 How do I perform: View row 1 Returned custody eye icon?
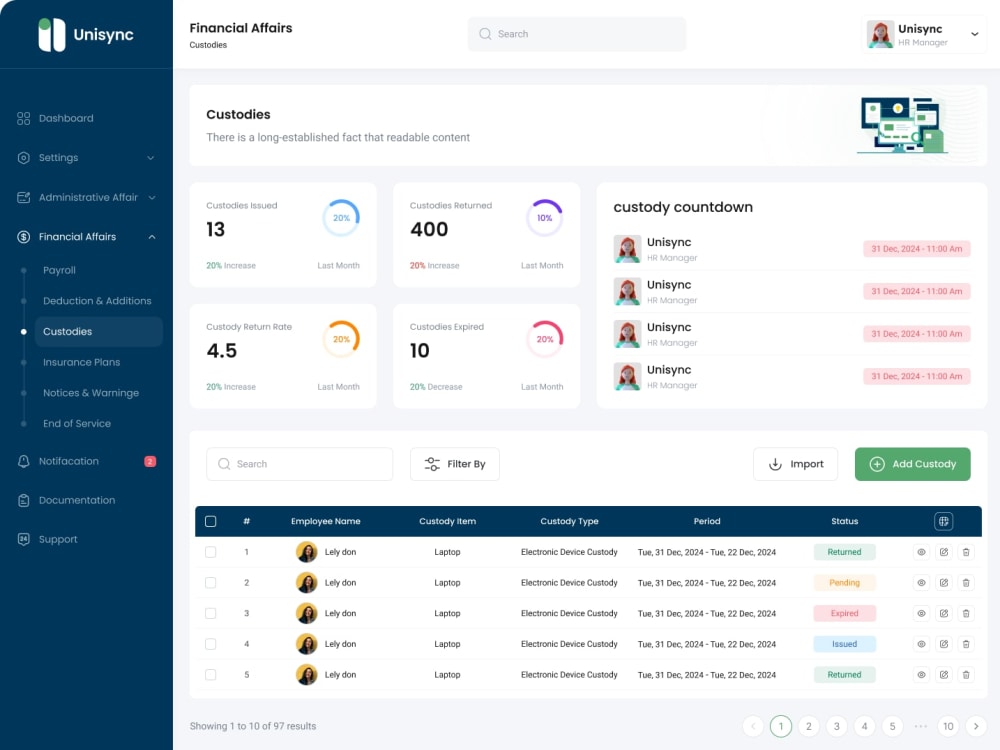click(922, 552)
